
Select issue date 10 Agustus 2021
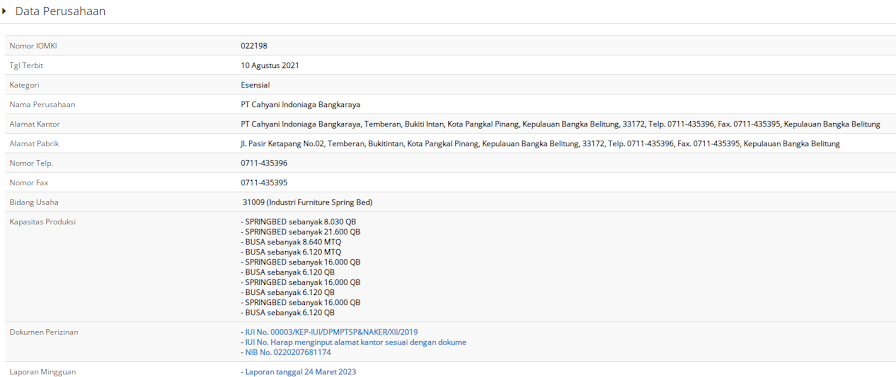pyautogui.click(x=270, y=66)
